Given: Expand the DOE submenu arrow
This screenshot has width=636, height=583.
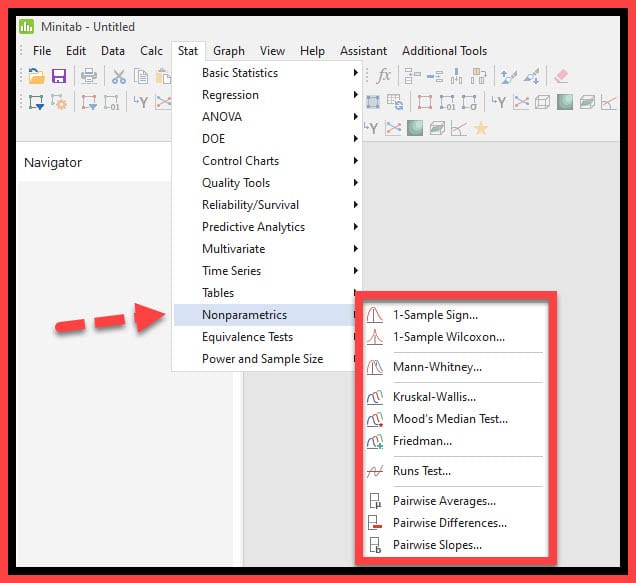Looking at the screenshot, I should [356, 139].
